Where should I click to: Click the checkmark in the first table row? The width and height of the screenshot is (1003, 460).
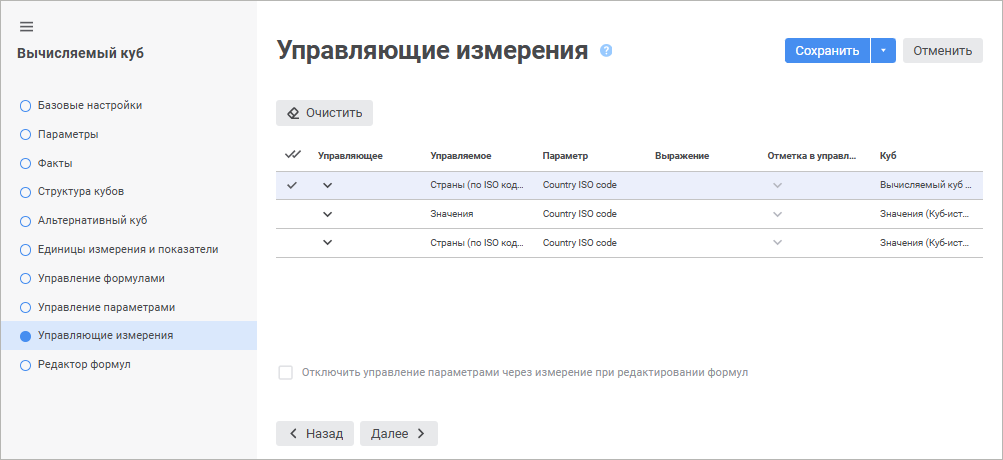click(292, 185)
